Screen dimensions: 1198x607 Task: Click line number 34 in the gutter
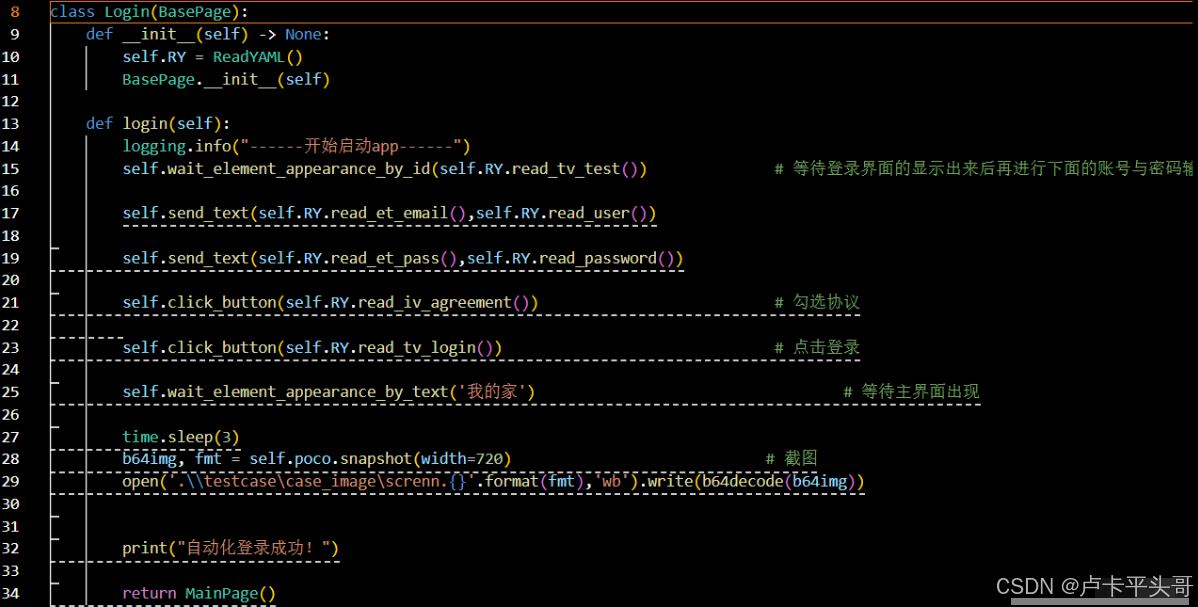[x=11, y=593]
